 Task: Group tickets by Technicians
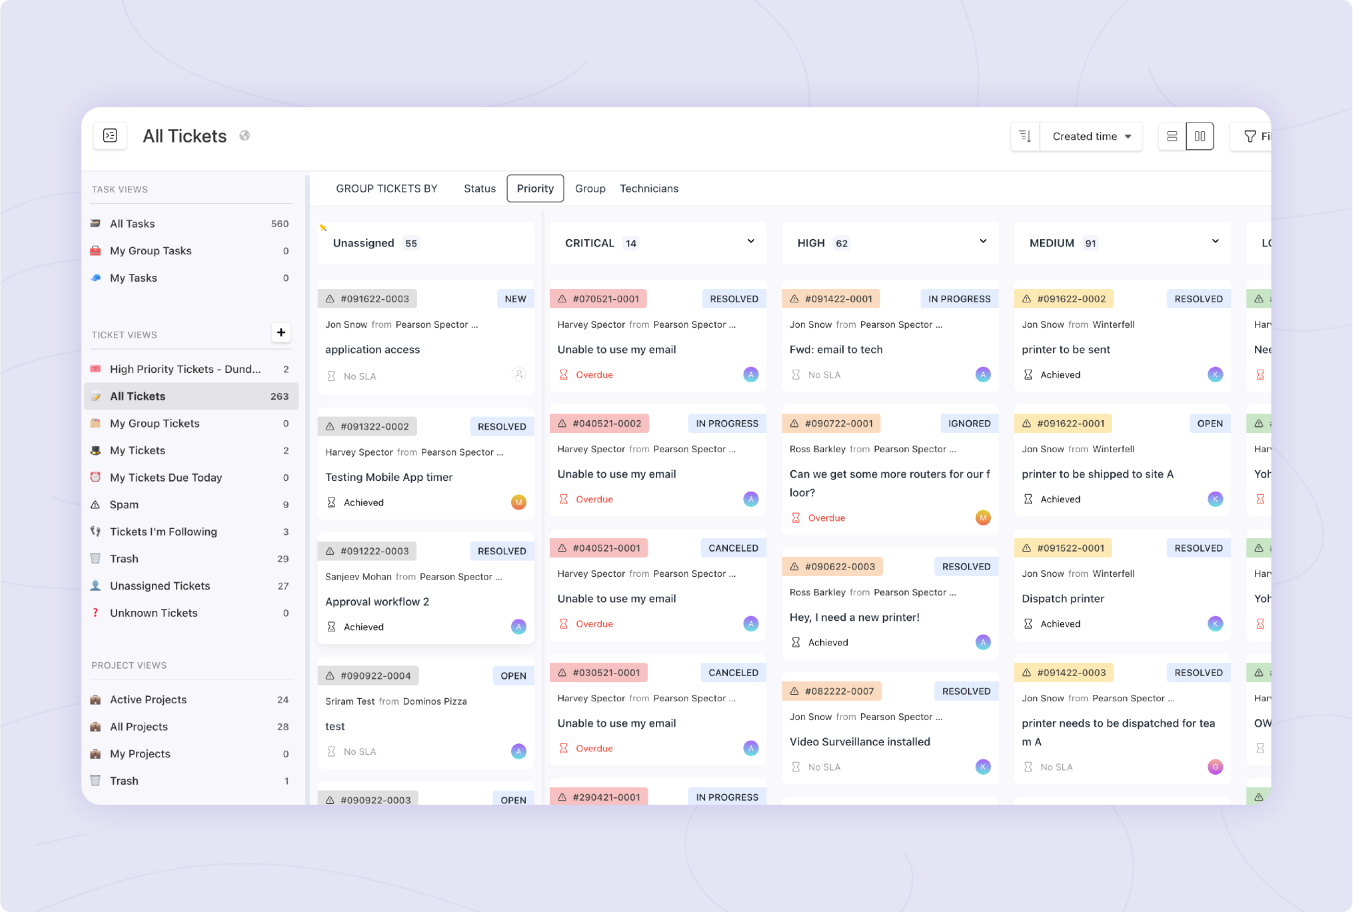tap(649, 189)
